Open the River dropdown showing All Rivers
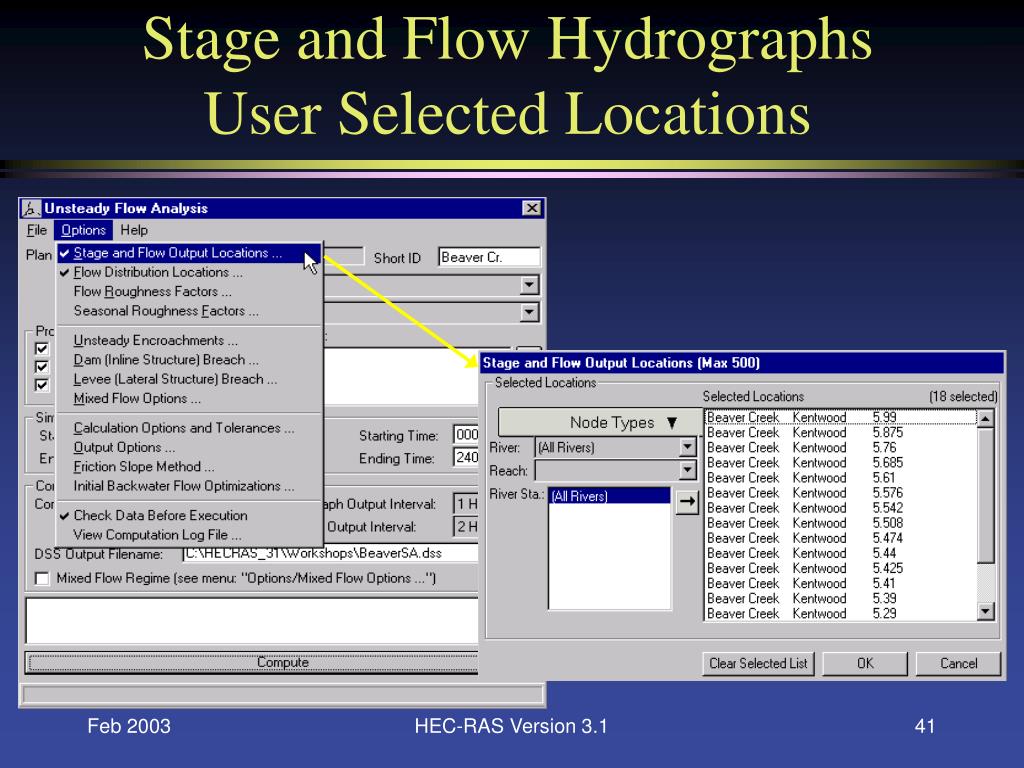The image size is (1024, 768). coord(615,447)
